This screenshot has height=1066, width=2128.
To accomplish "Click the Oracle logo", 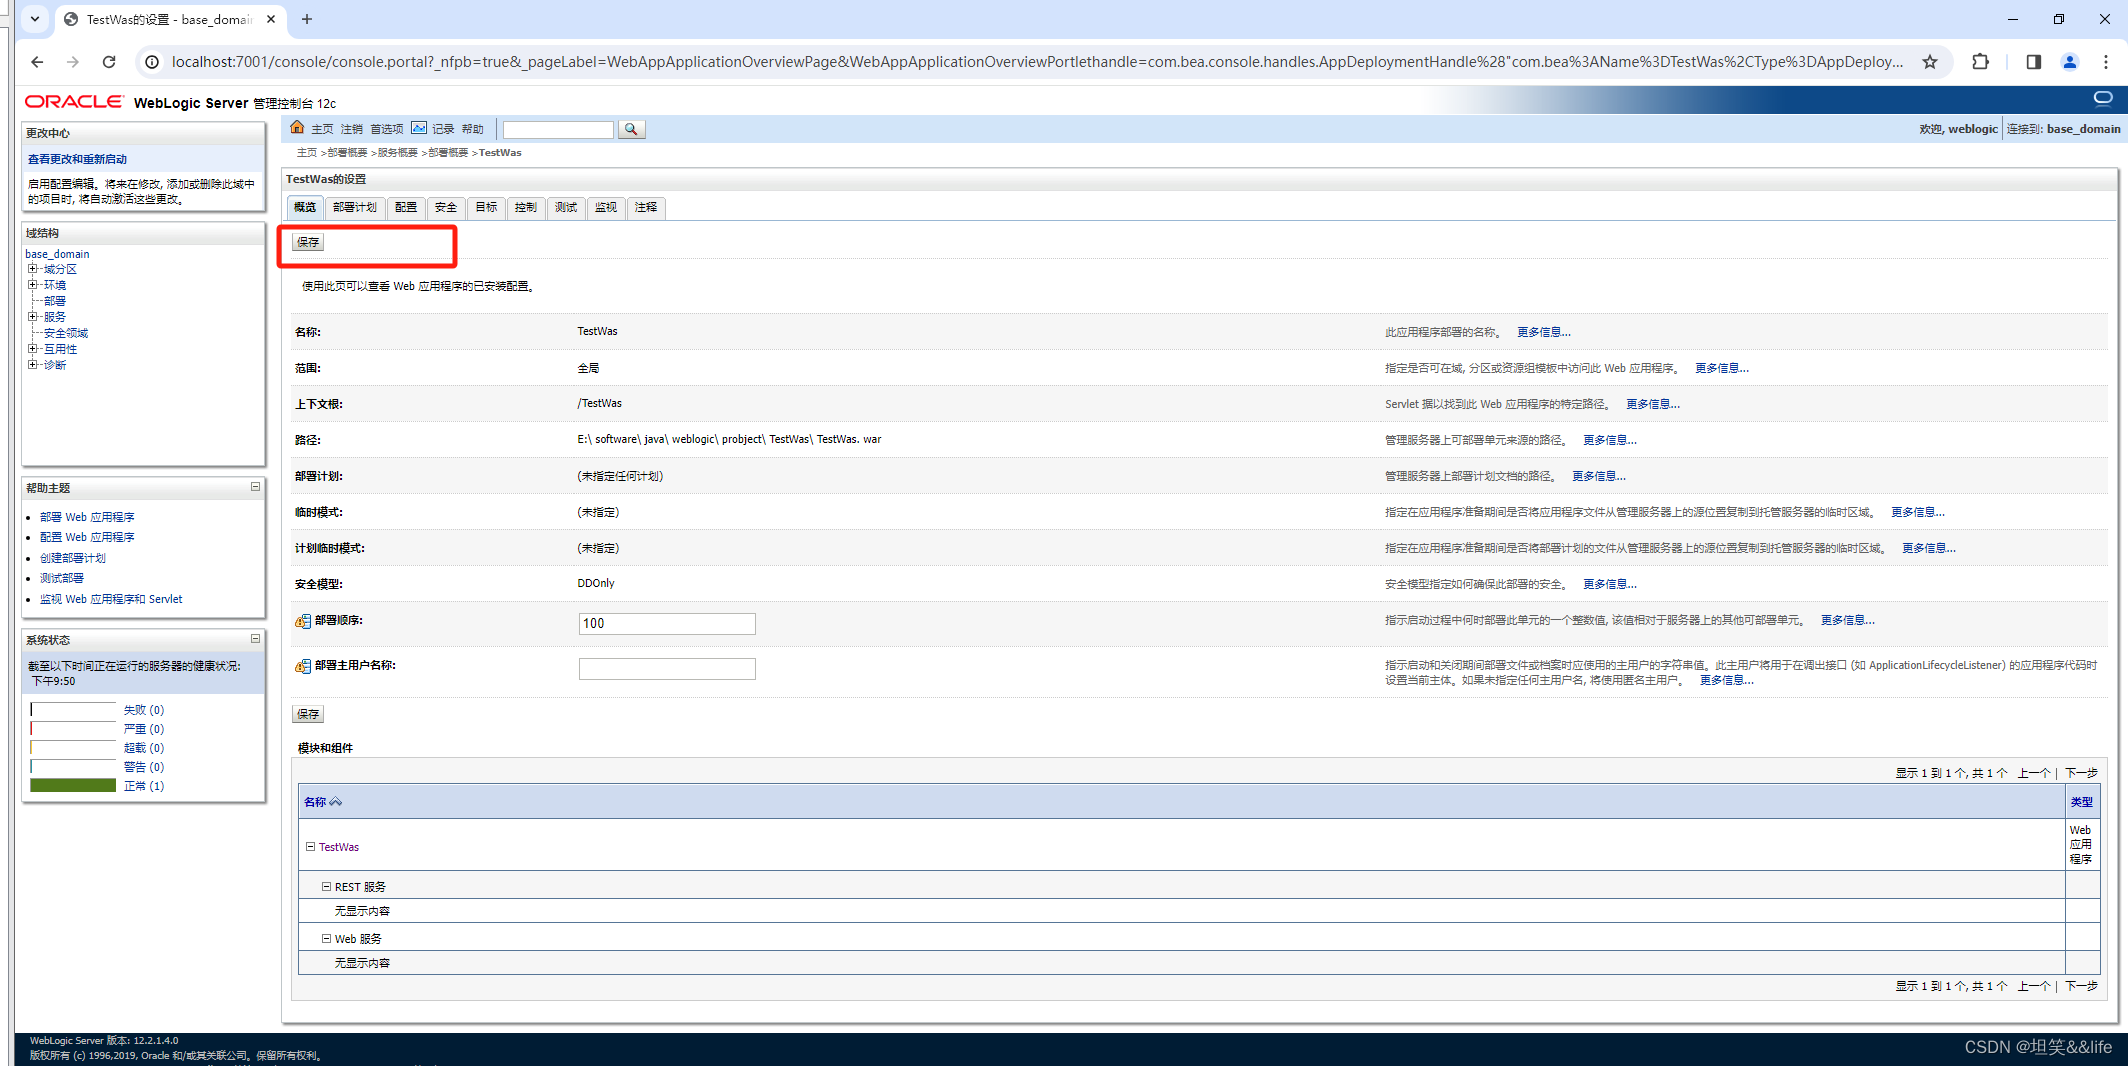I will [74, 102].
